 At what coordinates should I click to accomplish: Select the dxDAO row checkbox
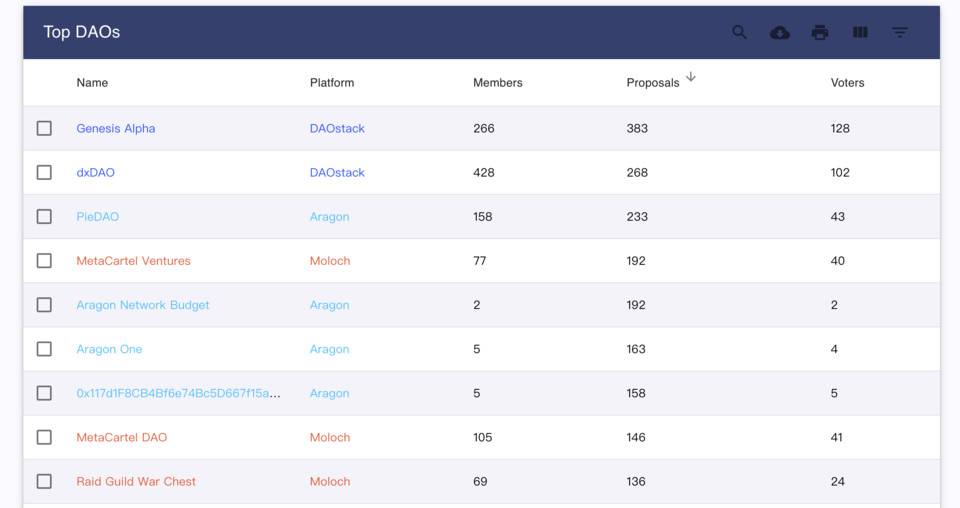pyautogui.click(x=44, y=173)
